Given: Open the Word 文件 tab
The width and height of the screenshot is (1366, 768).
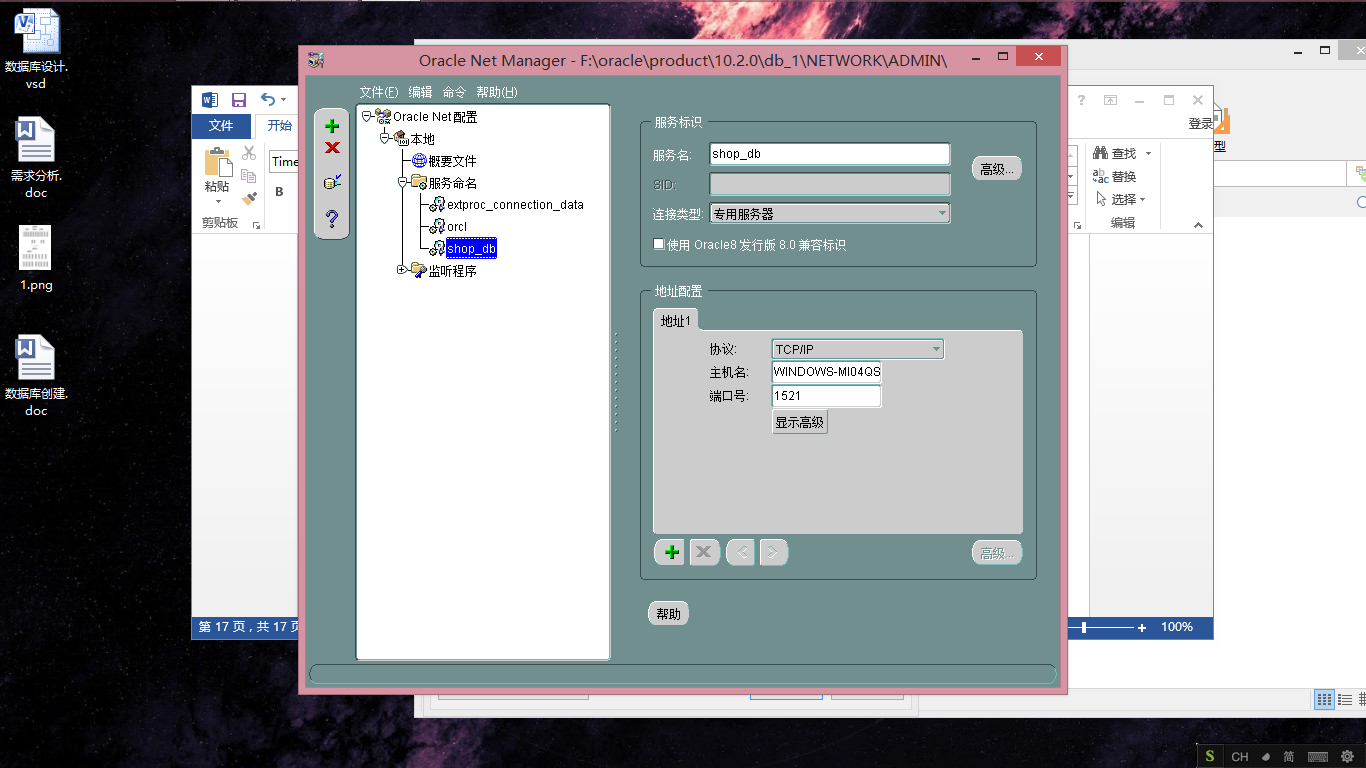Looking at the screenshot, I should 221,126.
